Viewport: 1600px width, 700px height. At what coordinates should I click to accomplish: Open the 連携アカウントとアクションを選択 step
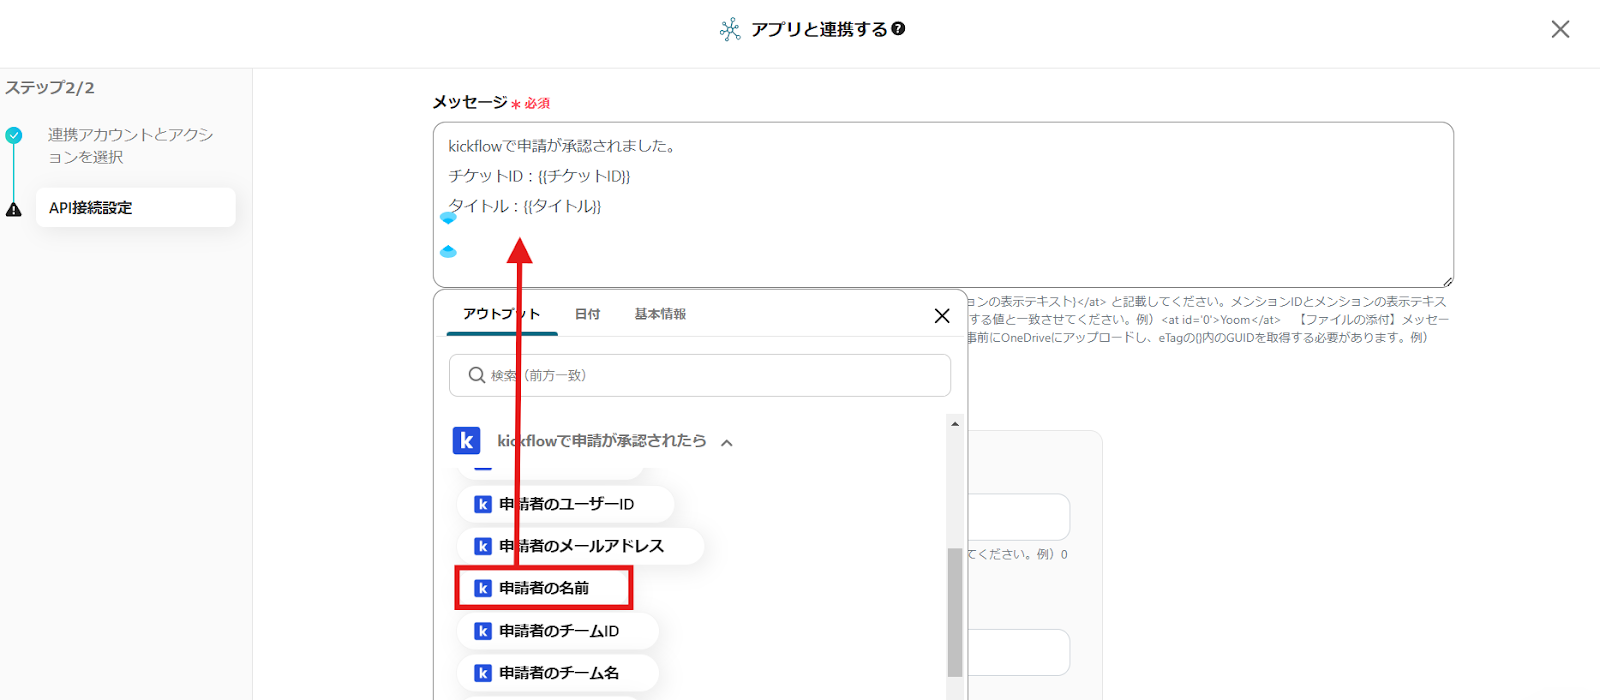(130, 145)
